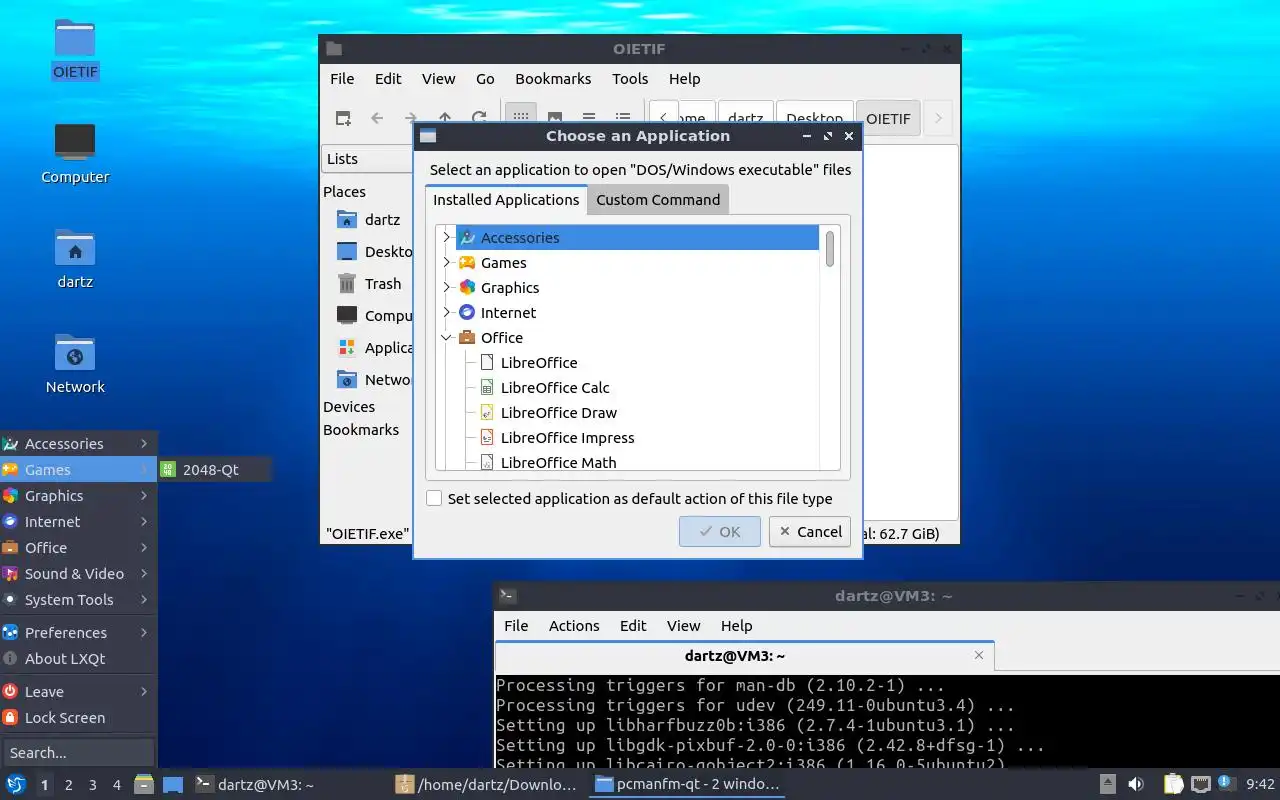Close the dartz@VM3 terminal tab

coord(979,655)
